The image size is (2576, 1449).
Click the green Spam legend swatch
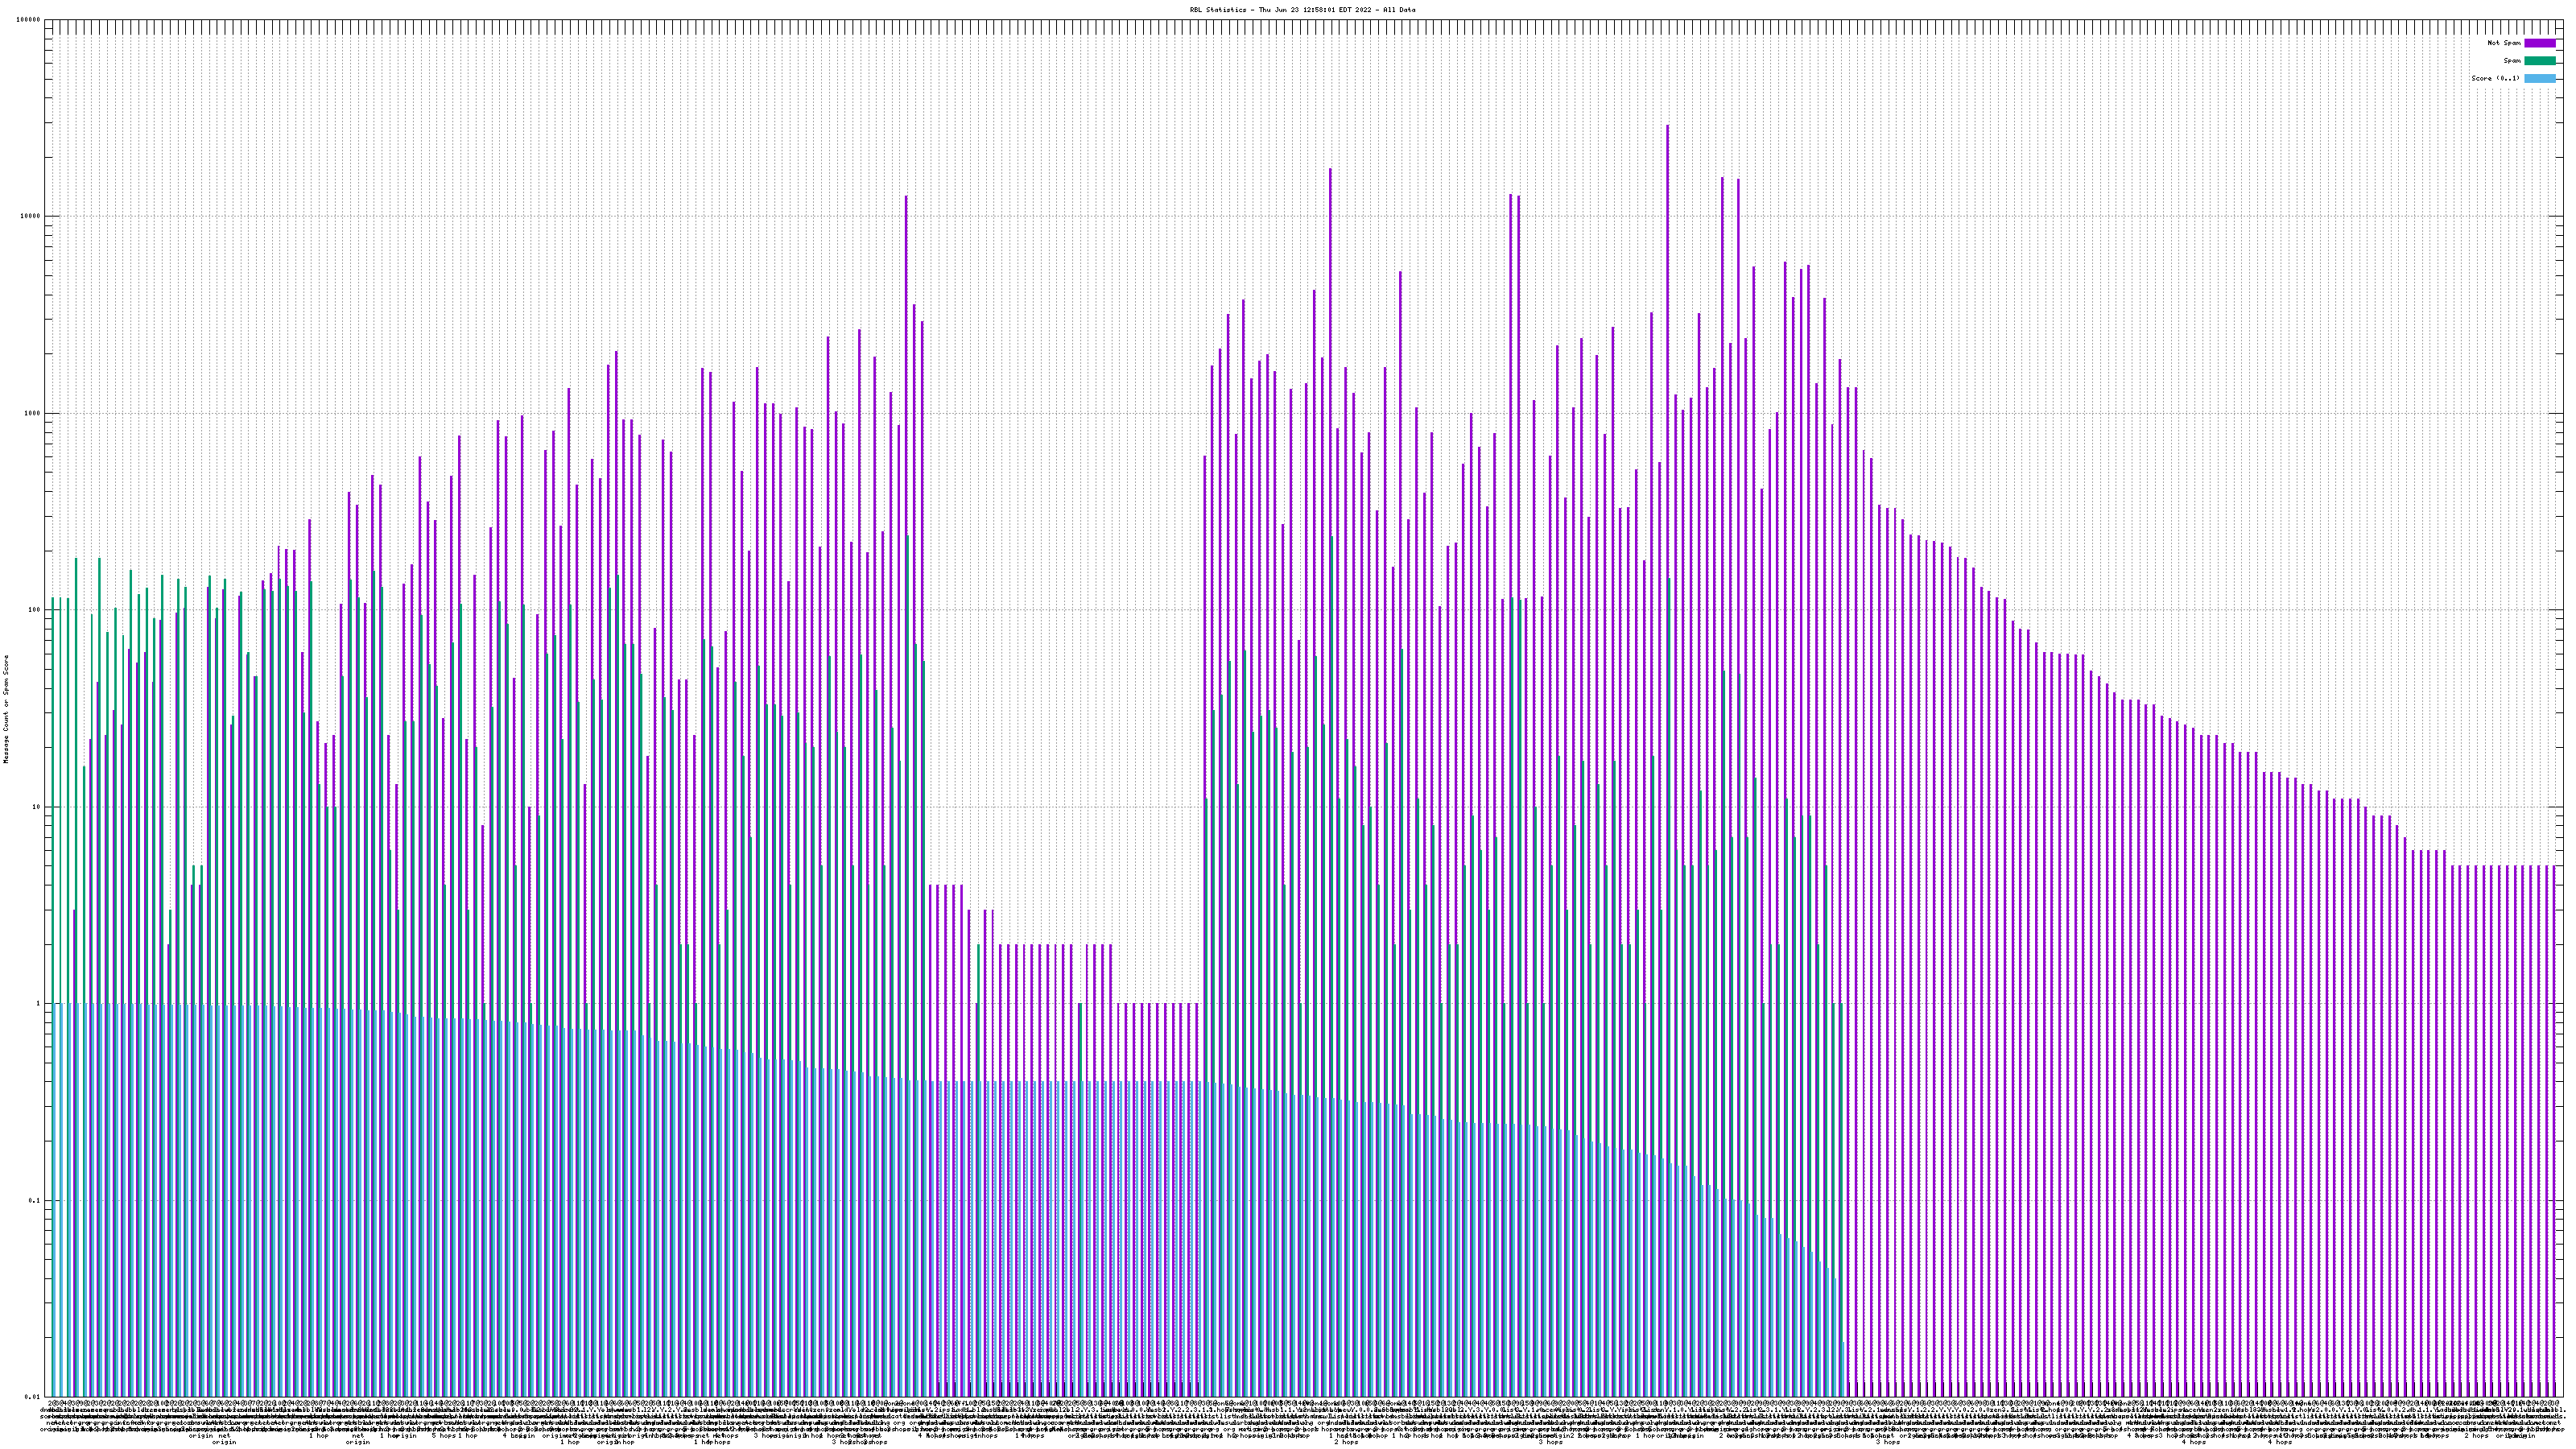pyautogui.click(x=2539, y=61)
